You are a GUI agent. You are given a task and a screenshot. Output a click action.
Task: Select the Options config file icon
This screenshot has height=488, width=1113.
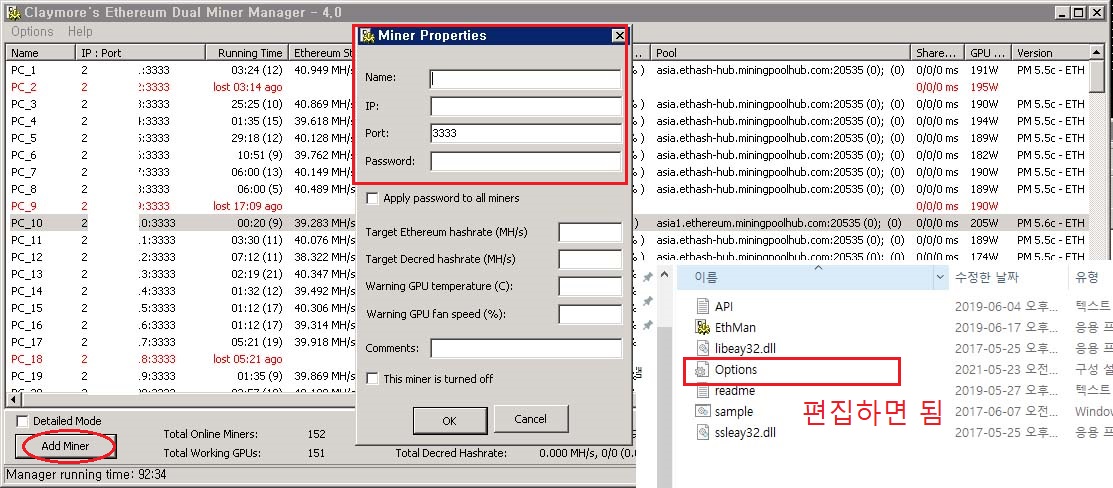pyautogui.click(x=703, y=369)
